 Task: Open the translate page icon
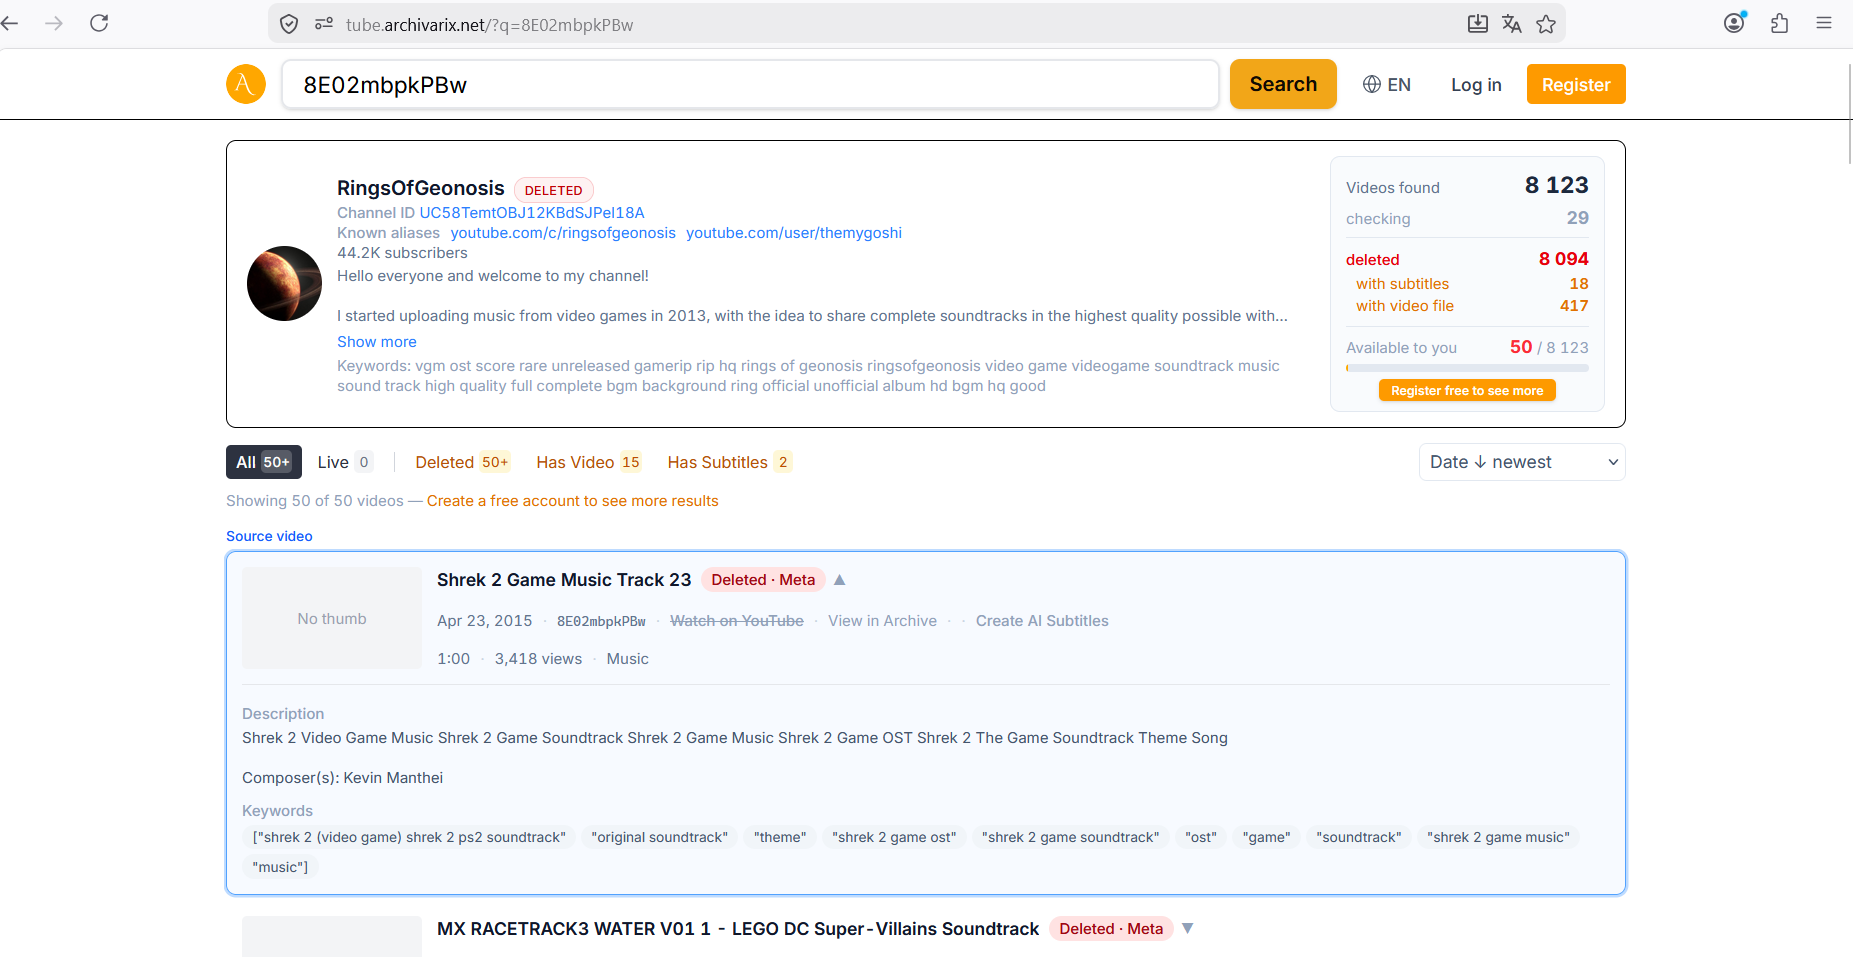(x=1511, y=24)
